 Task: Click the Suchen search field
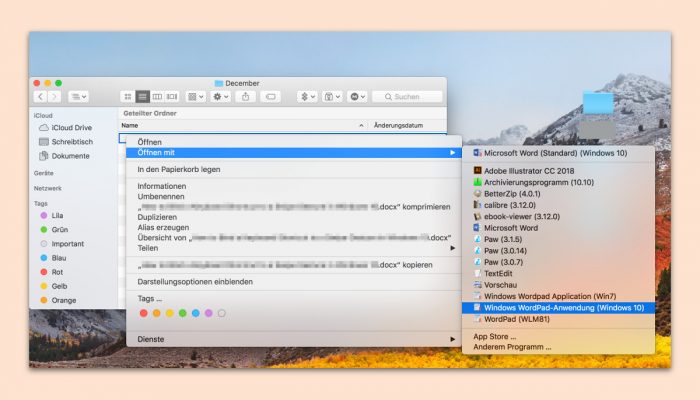pyautogui.click(x=407, y=96)
